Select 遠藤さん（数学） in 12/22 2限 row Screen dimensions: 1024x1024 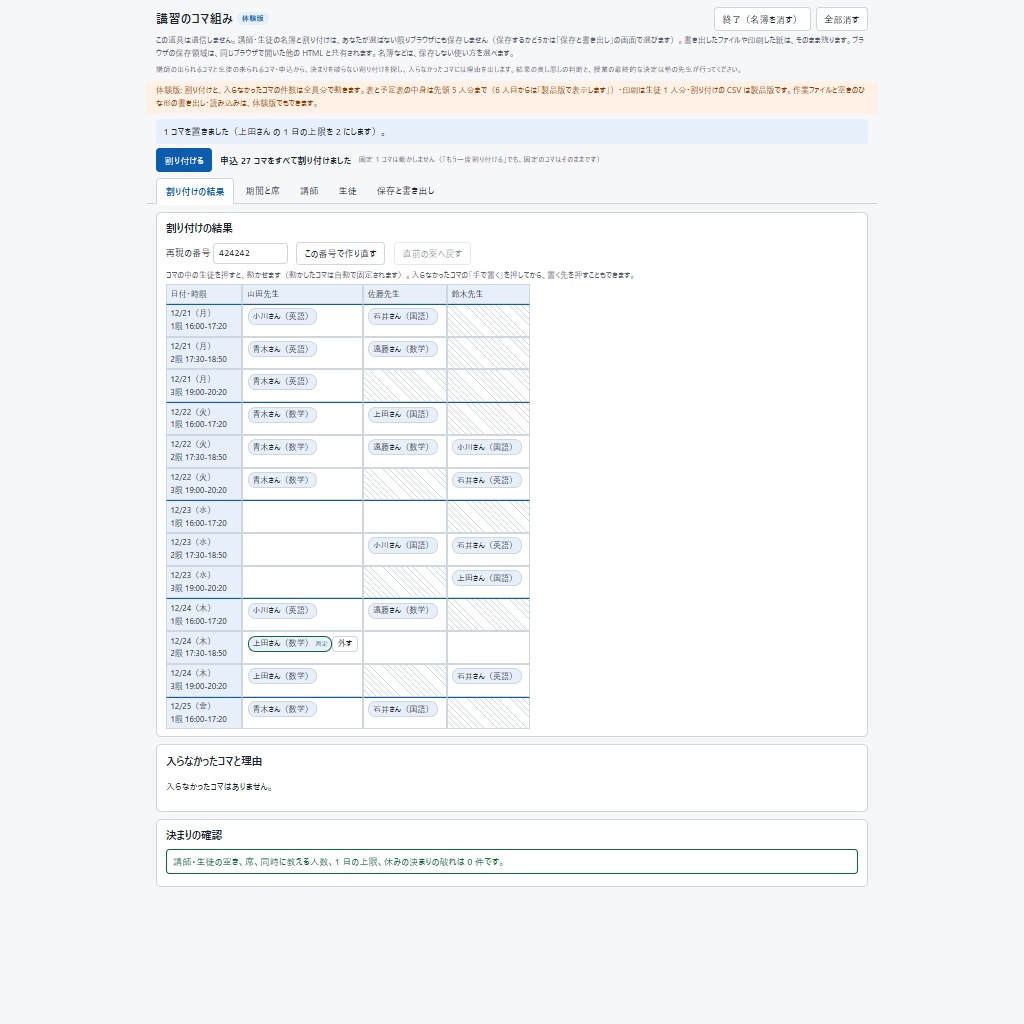coord(402,447)
